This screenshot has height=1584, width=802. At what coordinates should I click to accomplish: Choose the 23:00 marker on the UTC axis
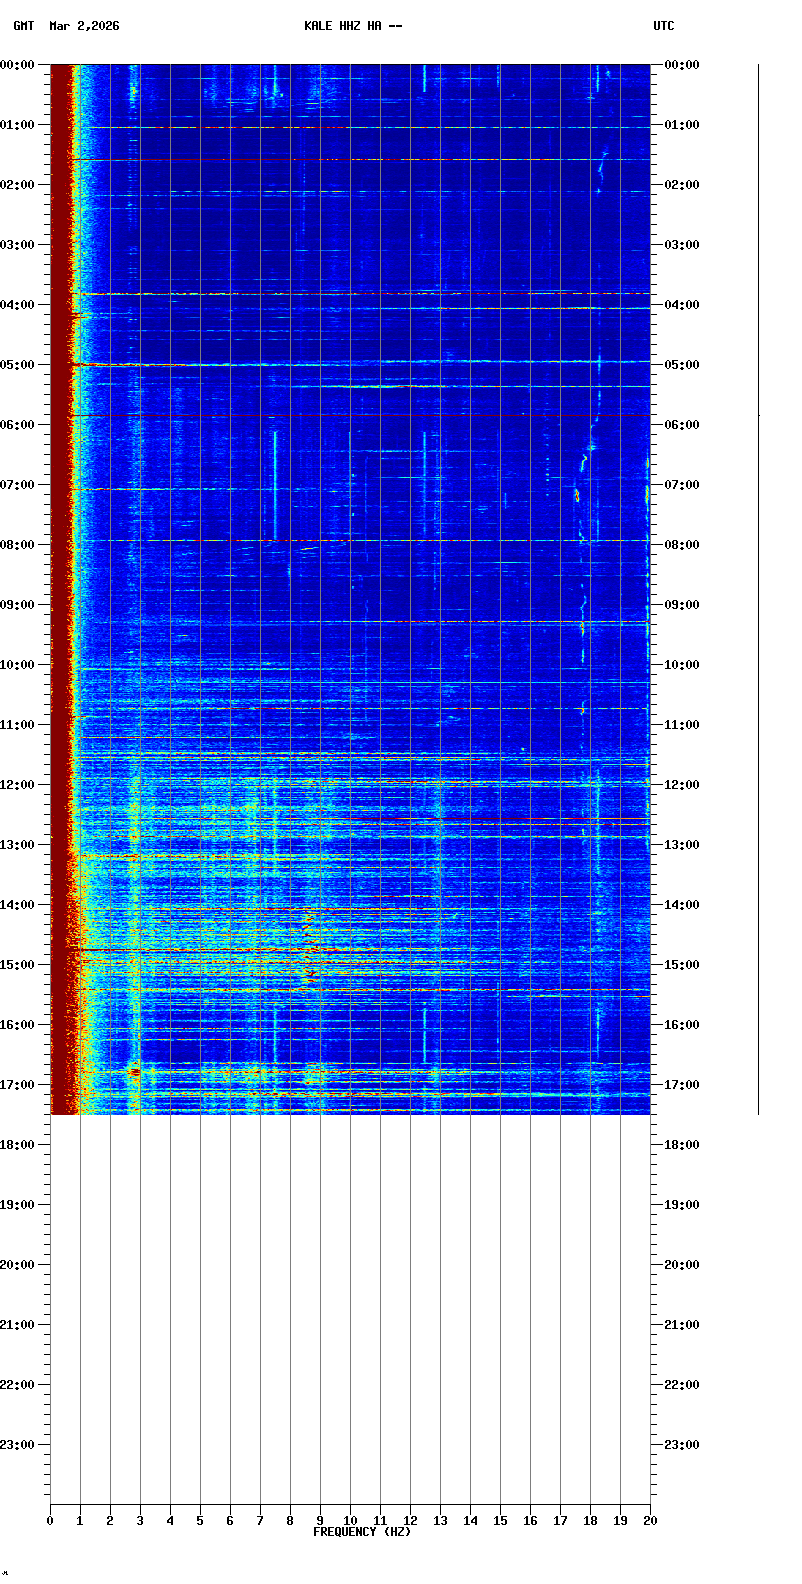tap(681, 1445)
